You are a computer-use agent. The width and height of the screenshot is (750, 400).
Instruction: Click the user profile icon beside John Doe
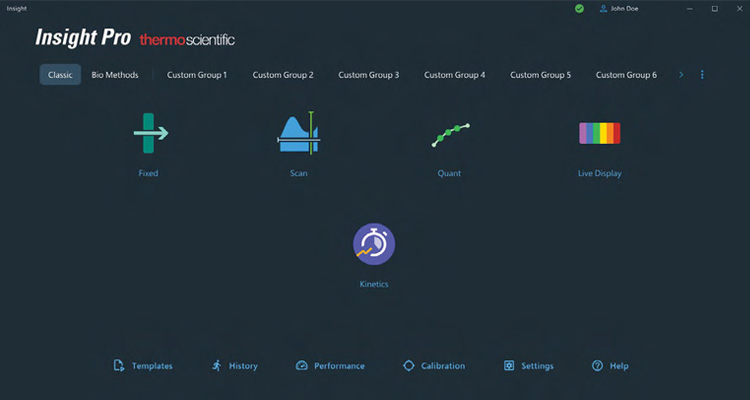pos(603,9)
